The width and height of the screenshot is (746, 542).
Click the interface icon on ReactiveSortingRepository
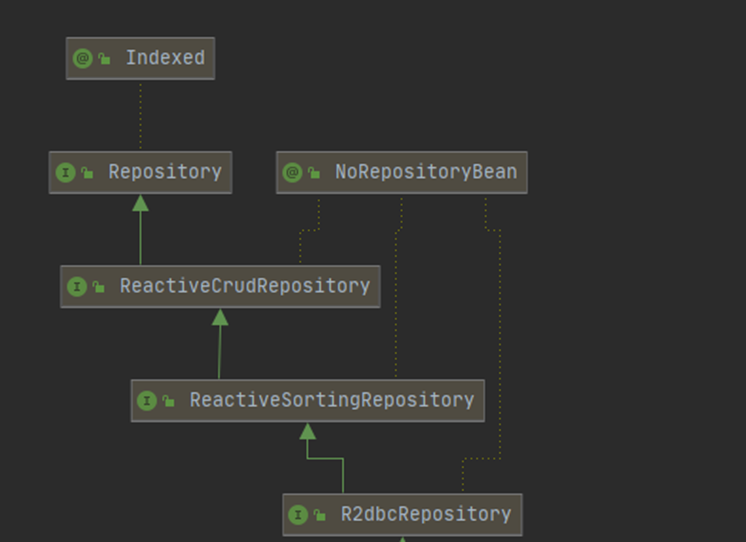tap(147, 401)
